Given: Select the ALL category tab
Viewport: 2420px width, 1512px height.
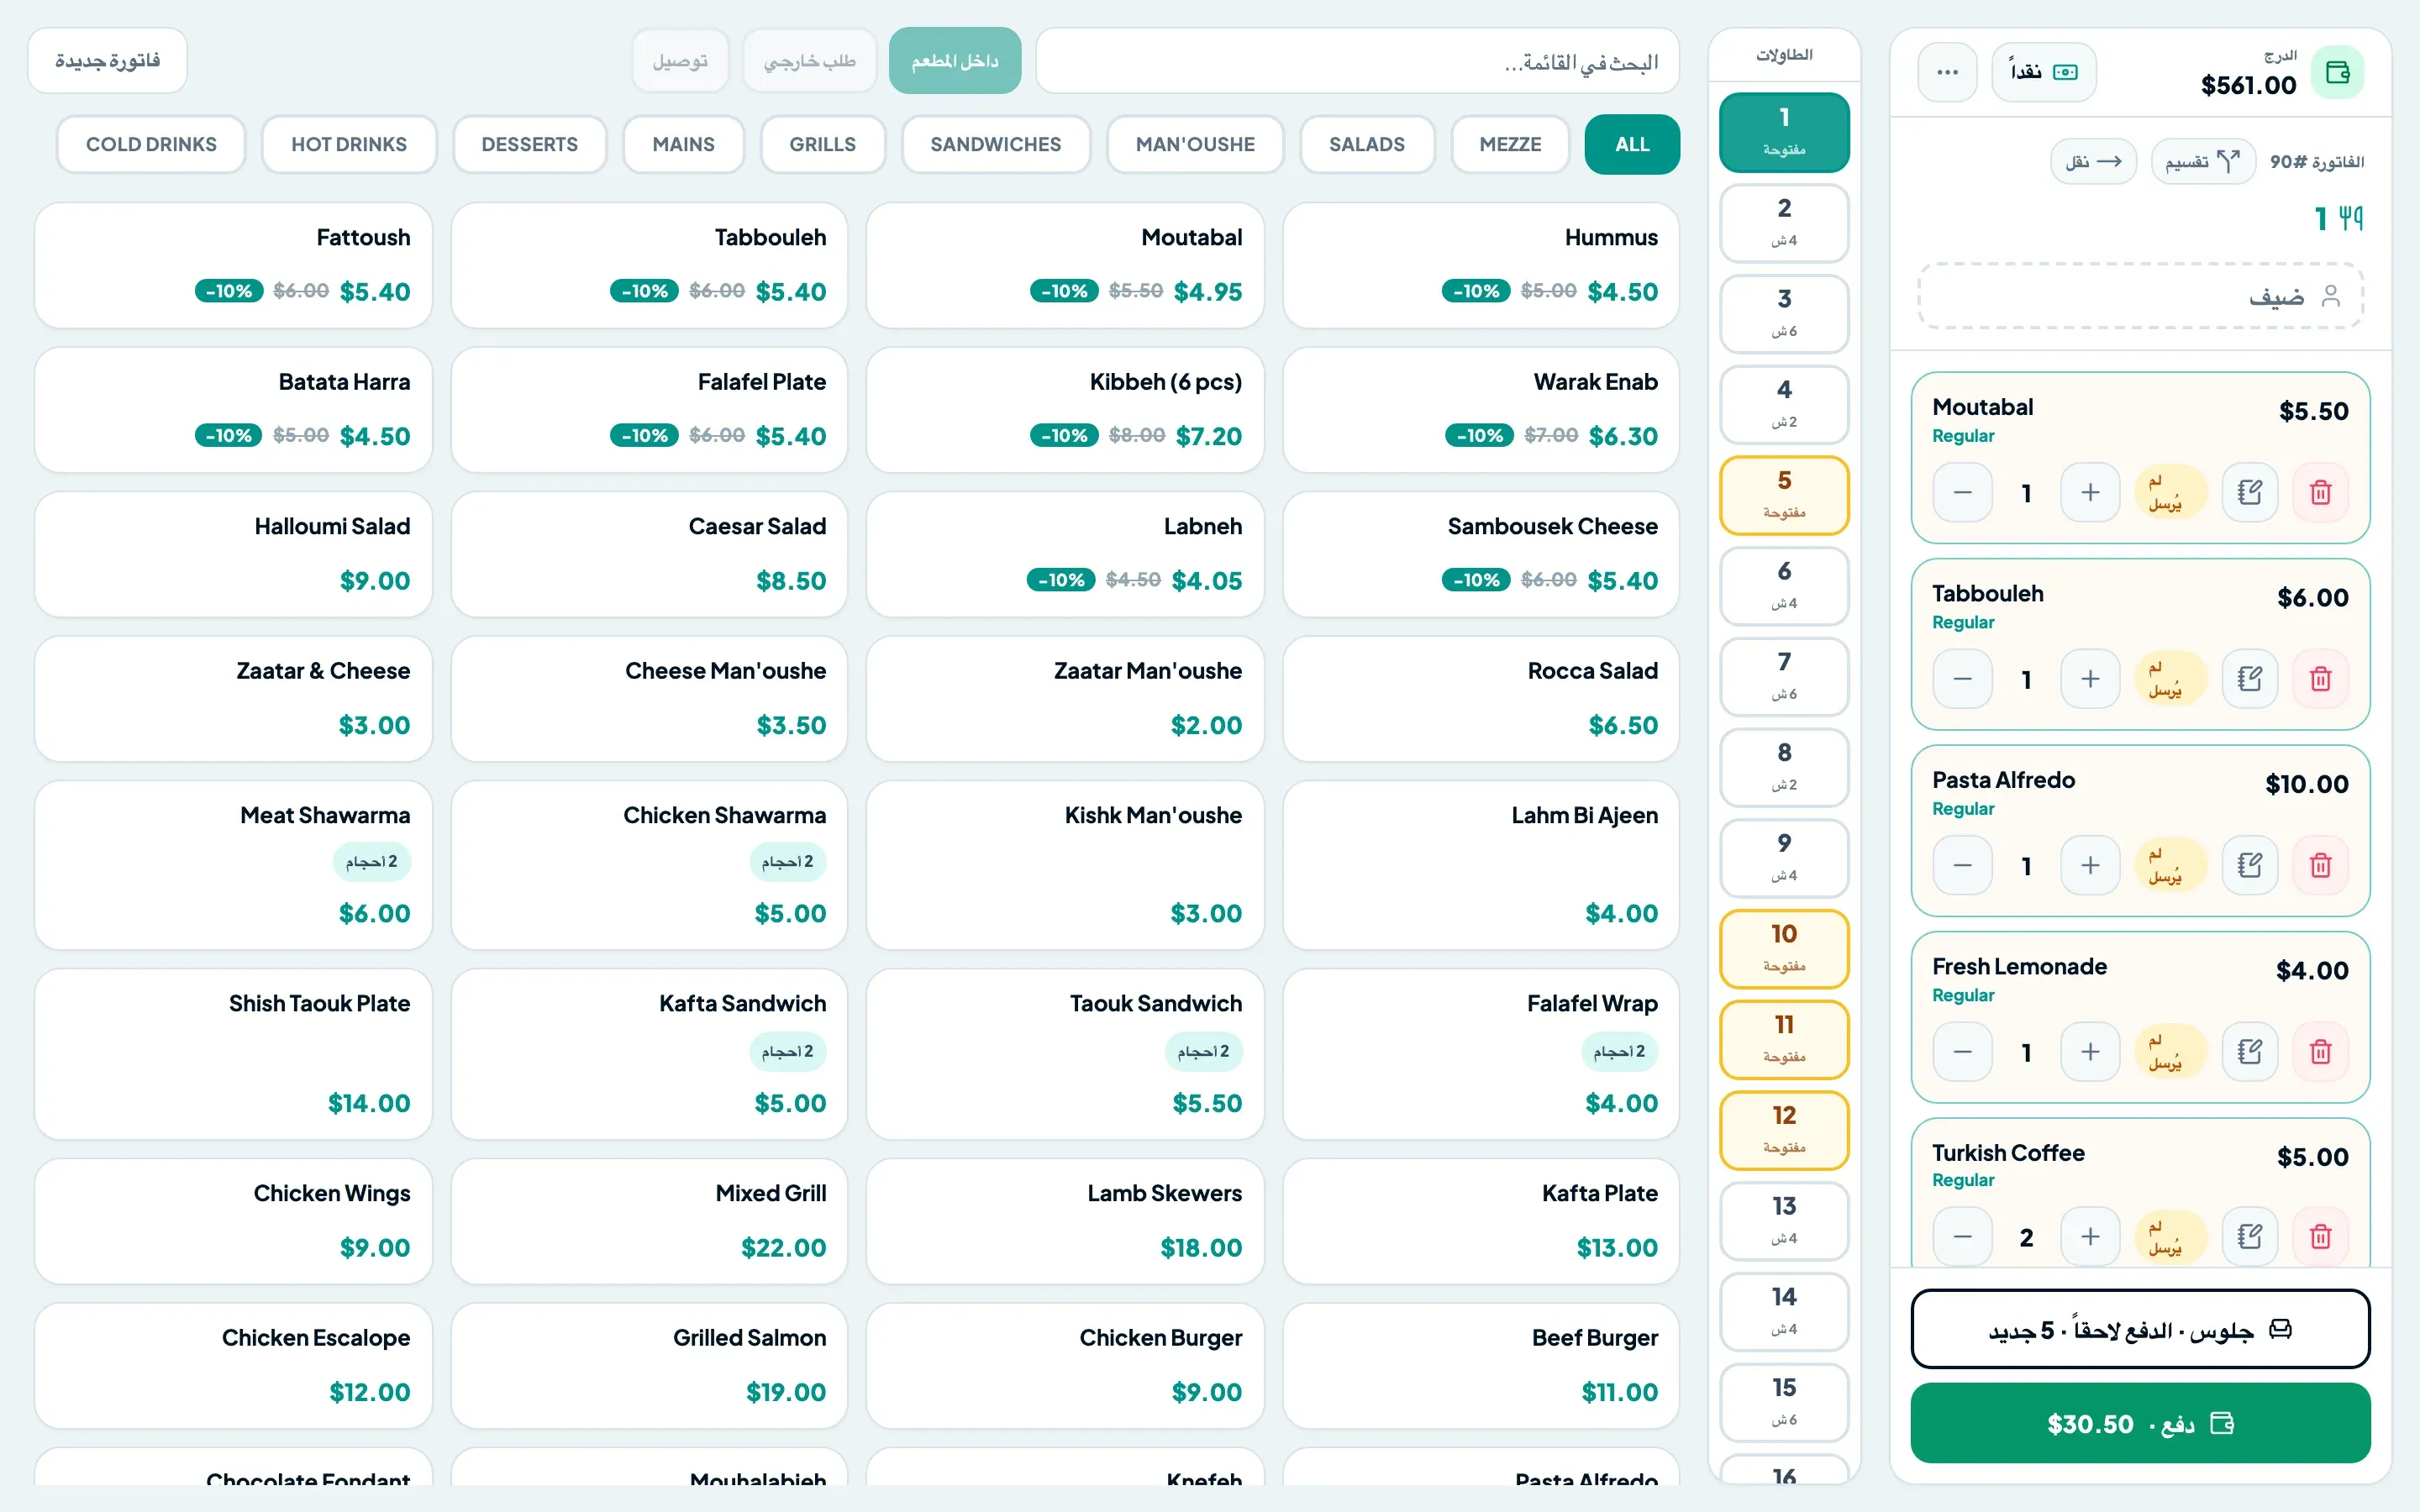Looking at the screenshot, I should pos(1632,144).
